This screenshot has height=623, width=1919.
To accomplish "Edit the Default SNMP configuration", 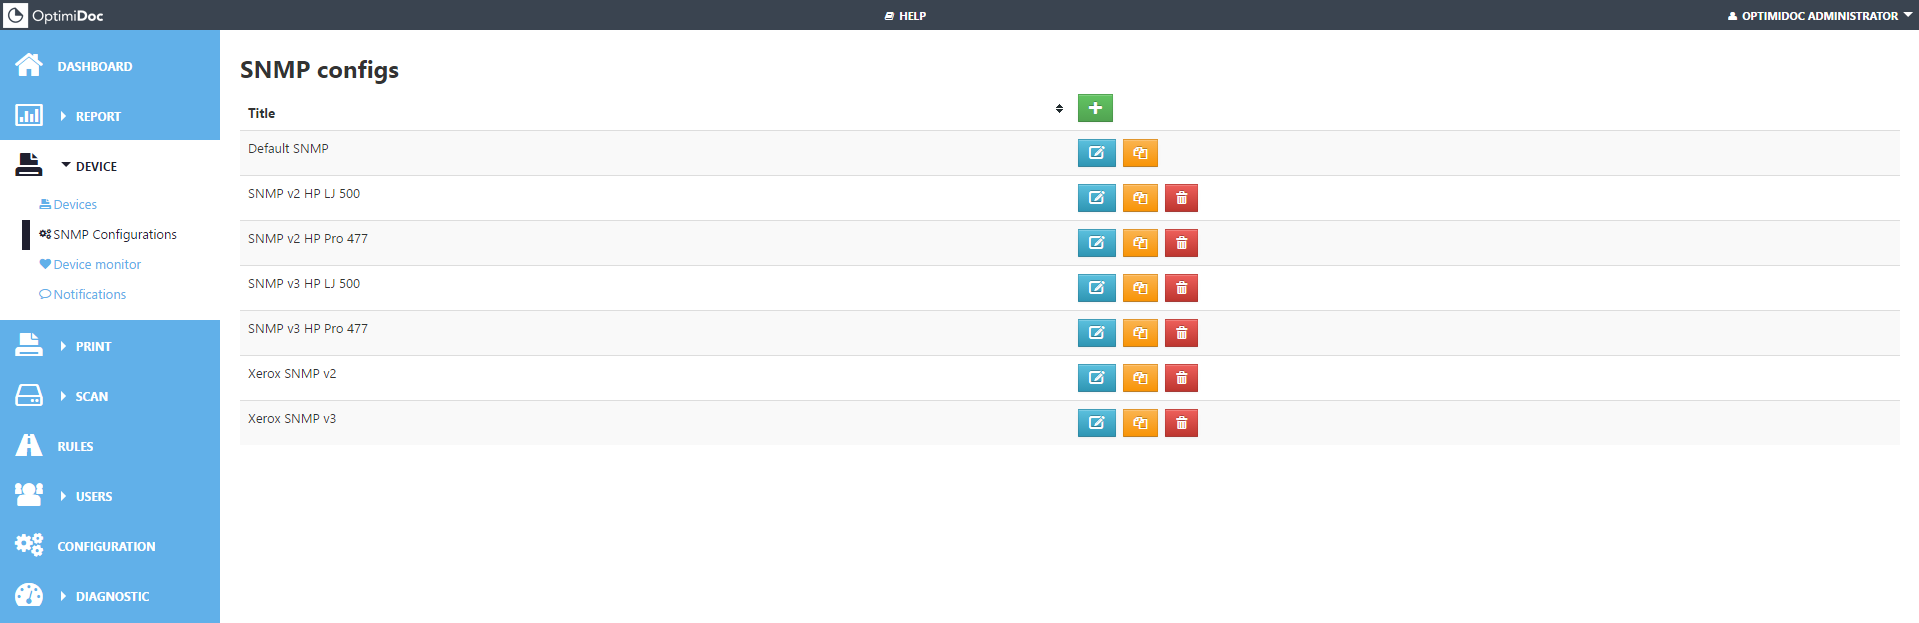I will point(1096,153).
